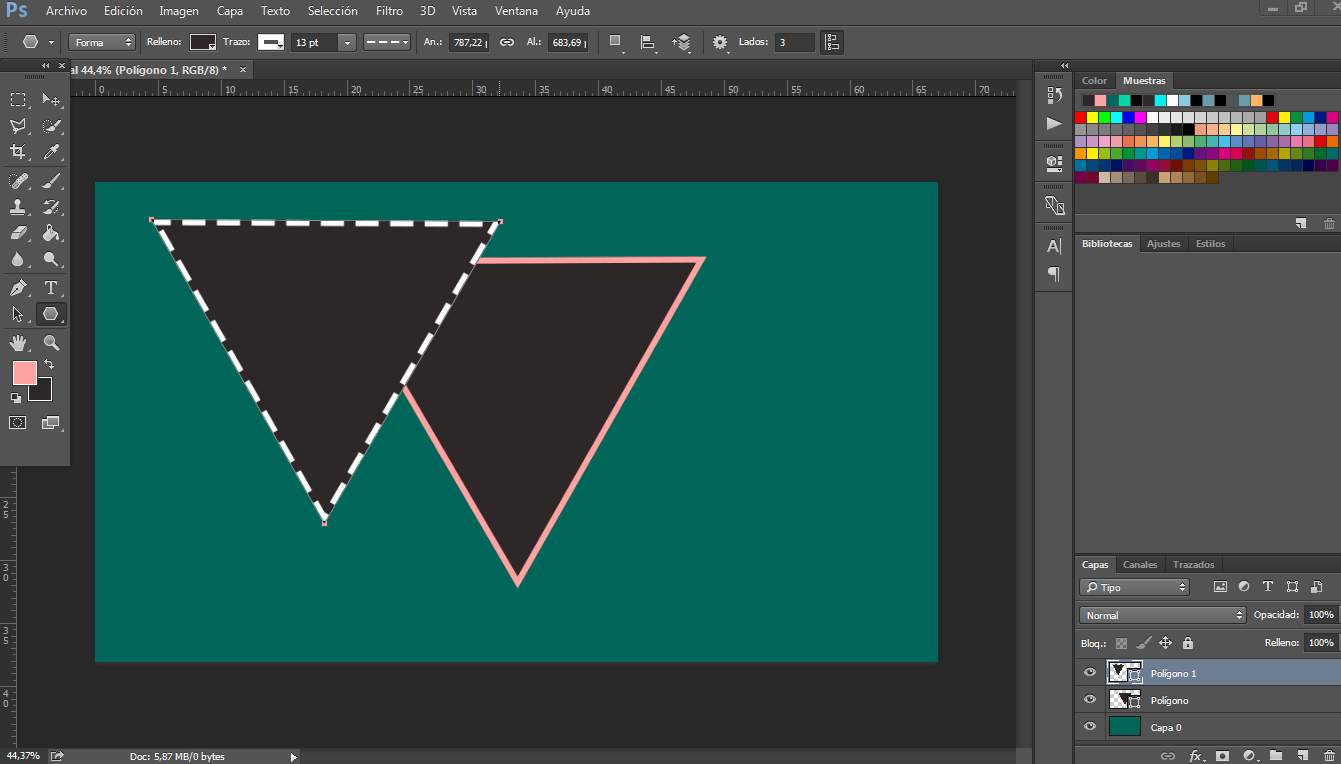Click the Lados sides input field
This screenshot has height=764, width=1341.
point(794,42)
